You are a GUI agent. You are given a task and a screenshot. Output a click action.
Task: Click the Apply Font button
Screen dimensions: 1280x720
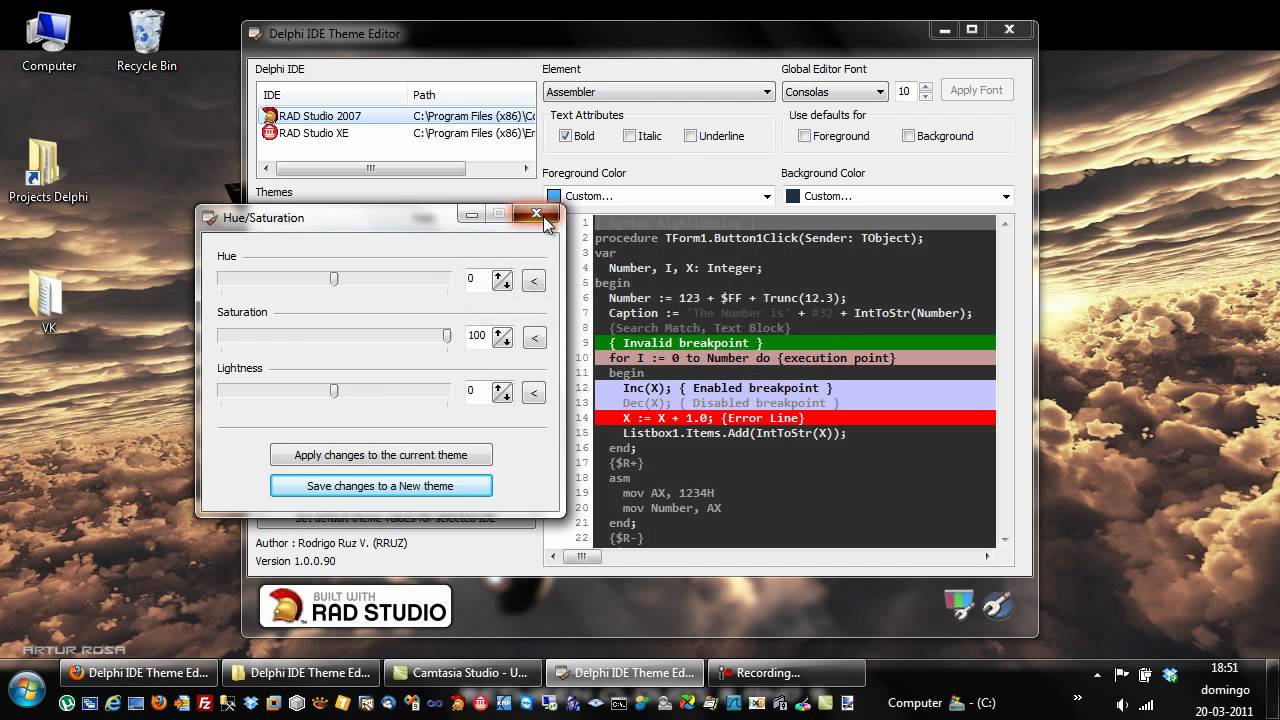[976, 90]
